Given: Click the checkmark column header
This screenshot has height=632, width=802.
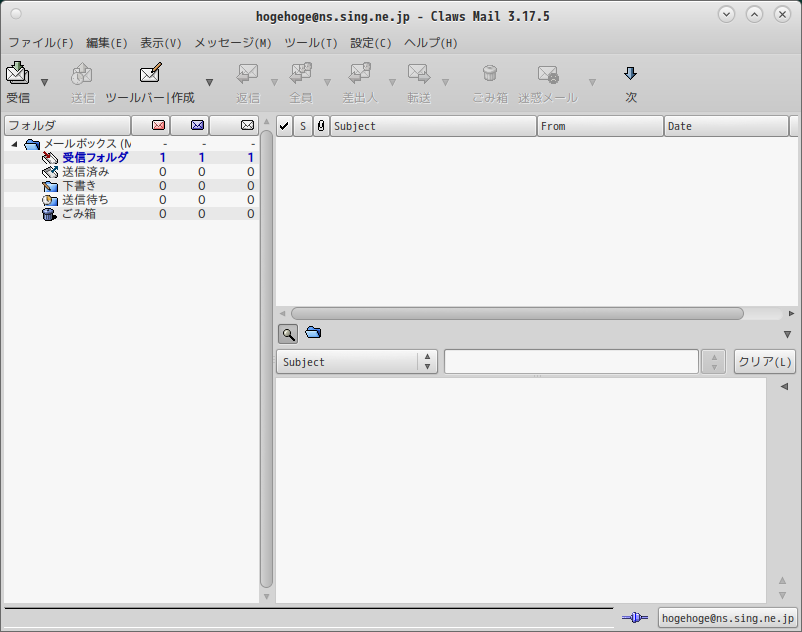Looking at the screenshot, I should [x=284, y=126].
